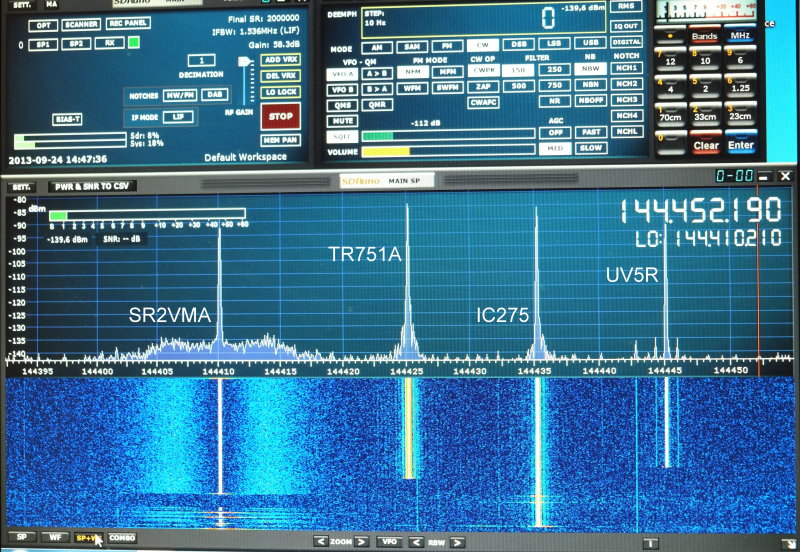
Task: Select VFO B
Action: tap(342, 90)
